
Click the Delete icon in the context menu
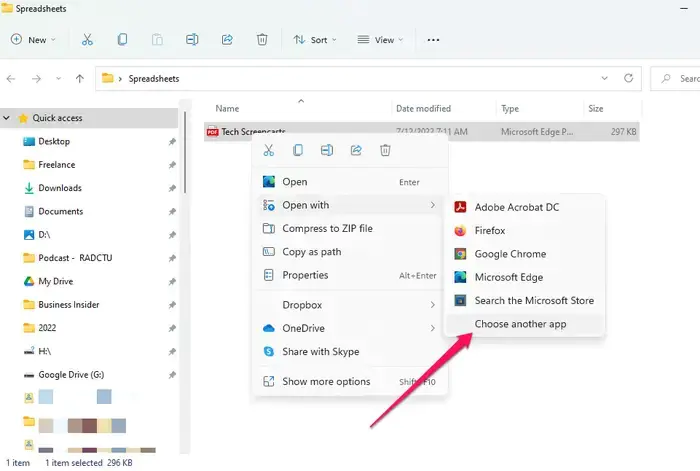(x=385, y=150)
